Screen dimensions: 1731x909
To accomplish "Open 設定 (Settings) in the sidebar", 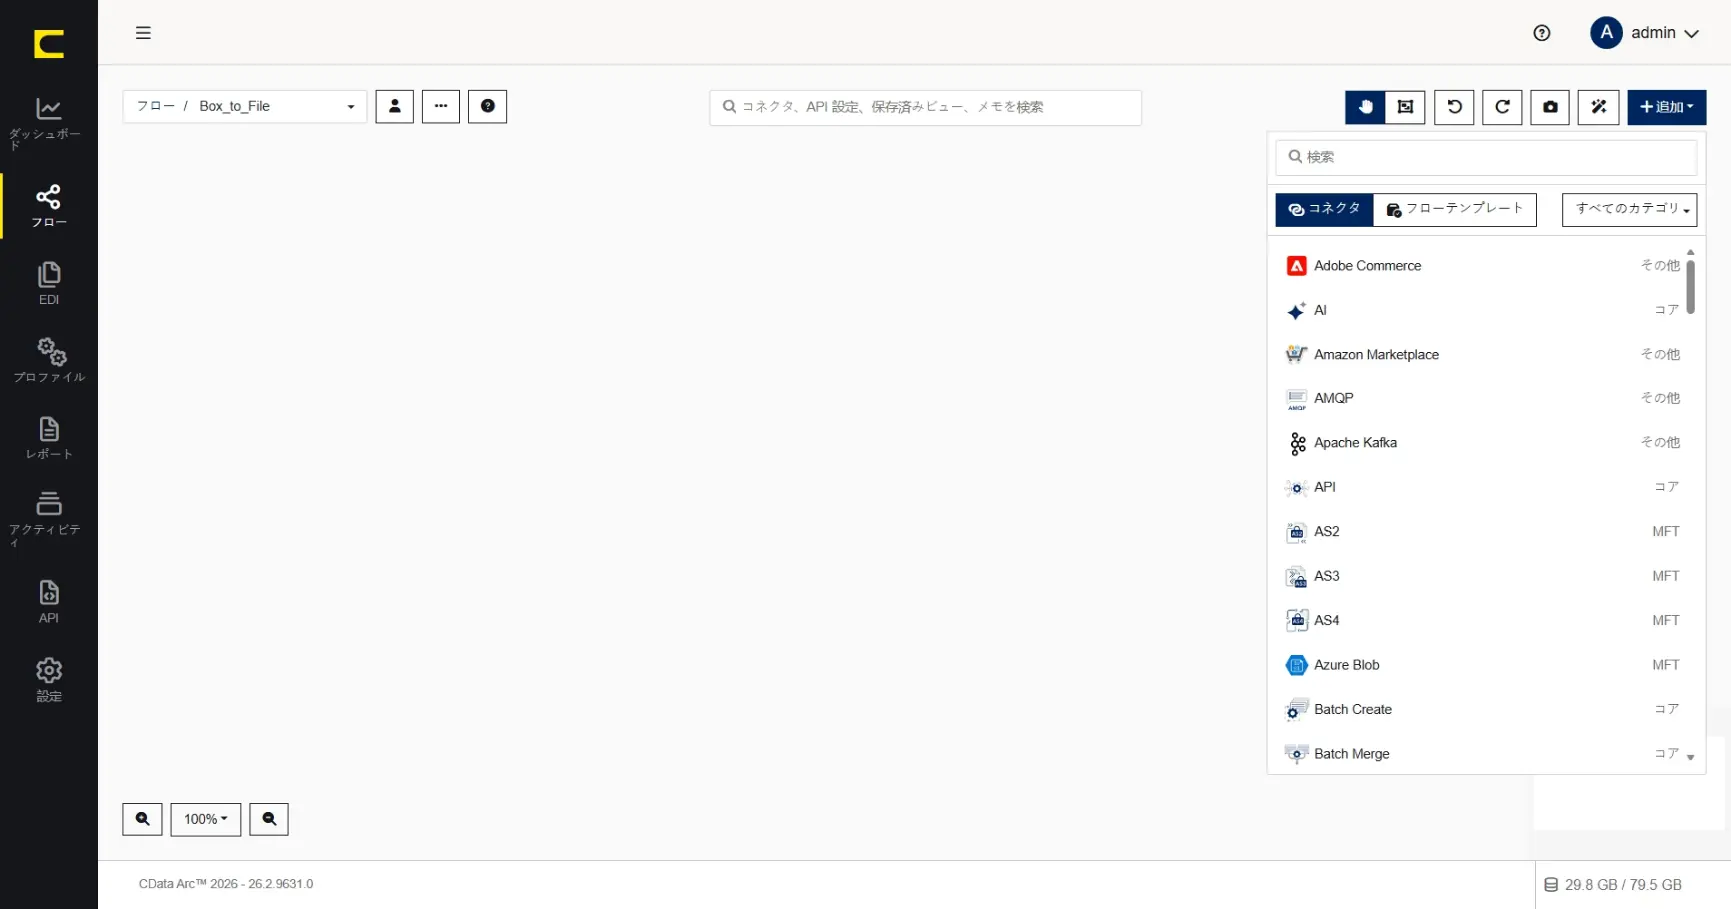I will [48, 680].
